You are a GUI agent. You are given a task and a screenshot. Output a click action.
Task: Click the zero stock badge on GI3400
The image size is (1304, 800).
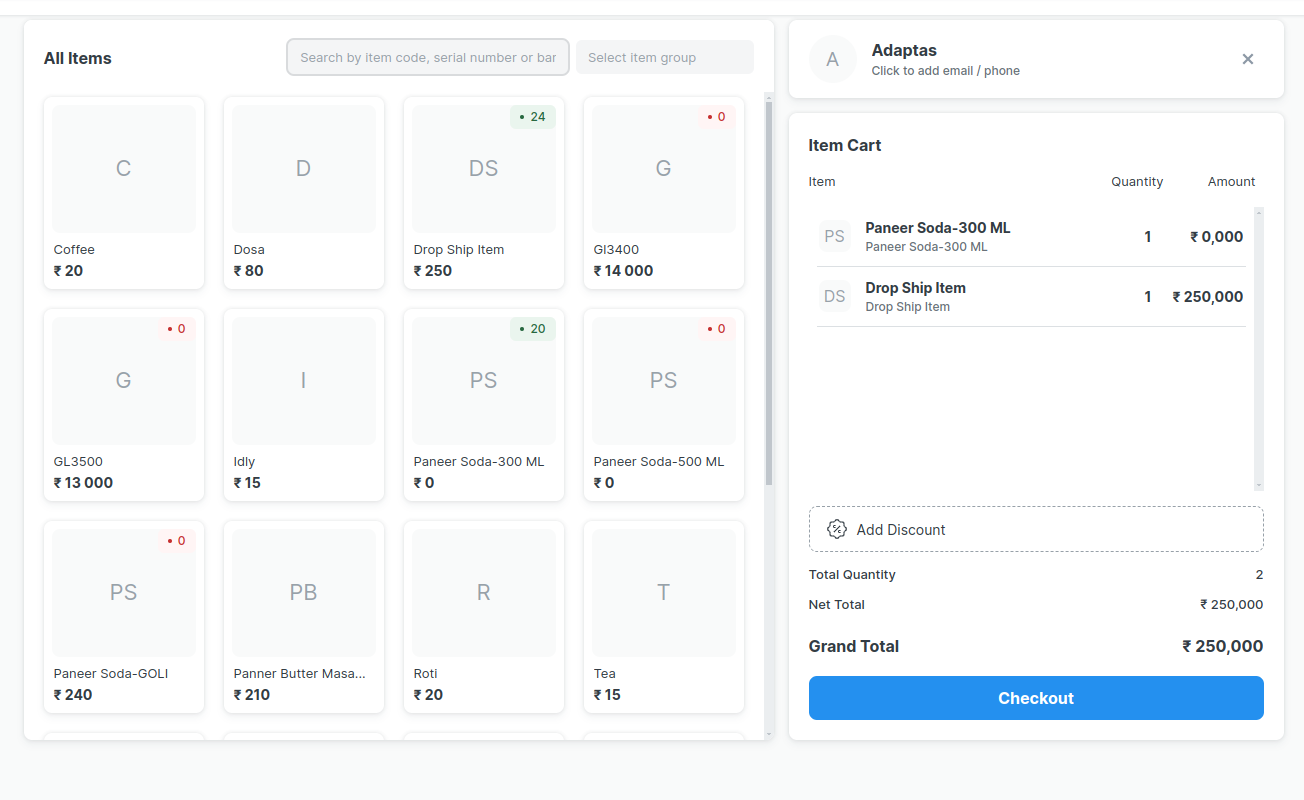pyautogui.click(x=717, y=117)
